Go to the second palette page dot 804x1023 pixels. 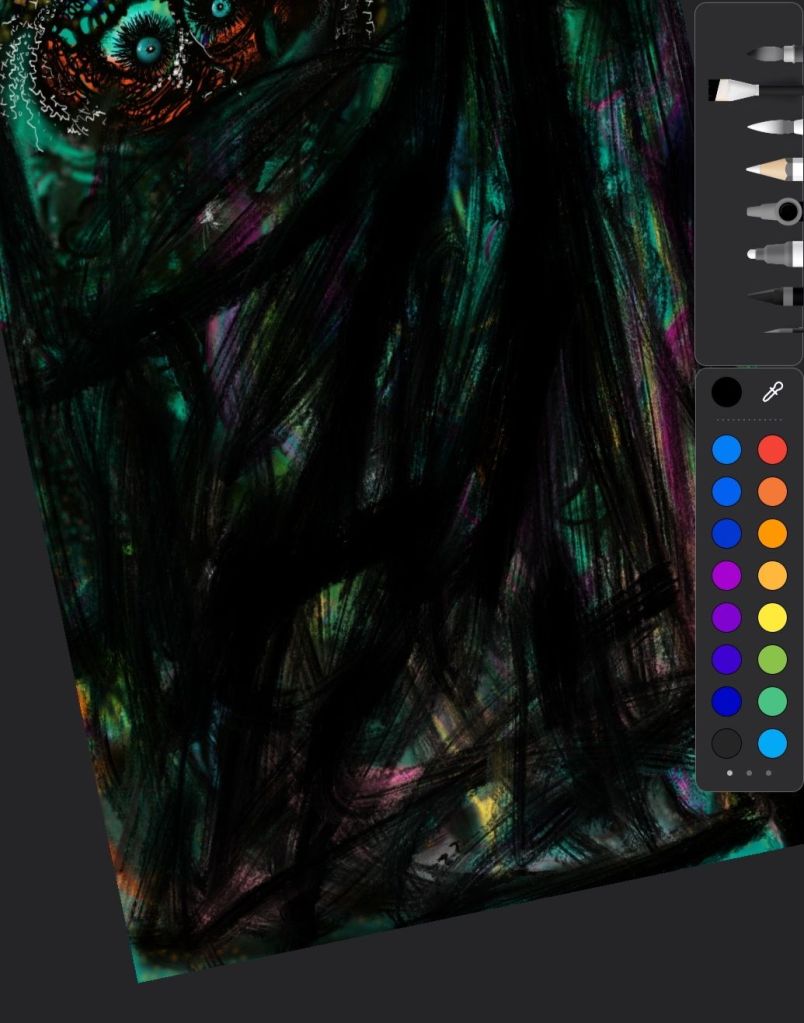click(749, 773)
